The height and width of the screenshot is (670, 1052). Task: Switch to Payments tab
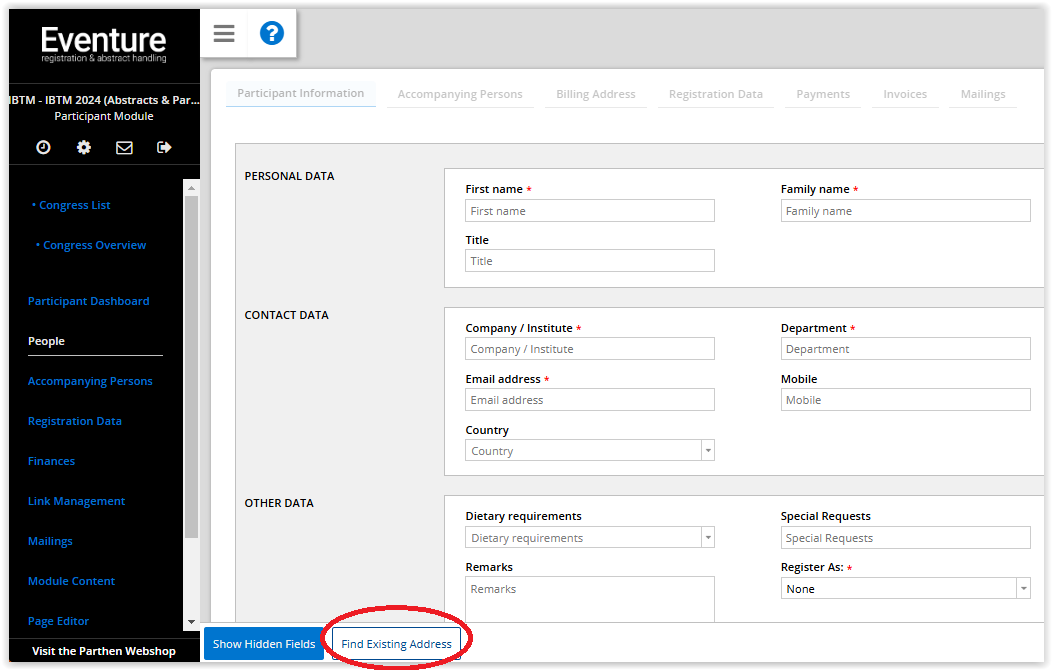pos(823,95)
